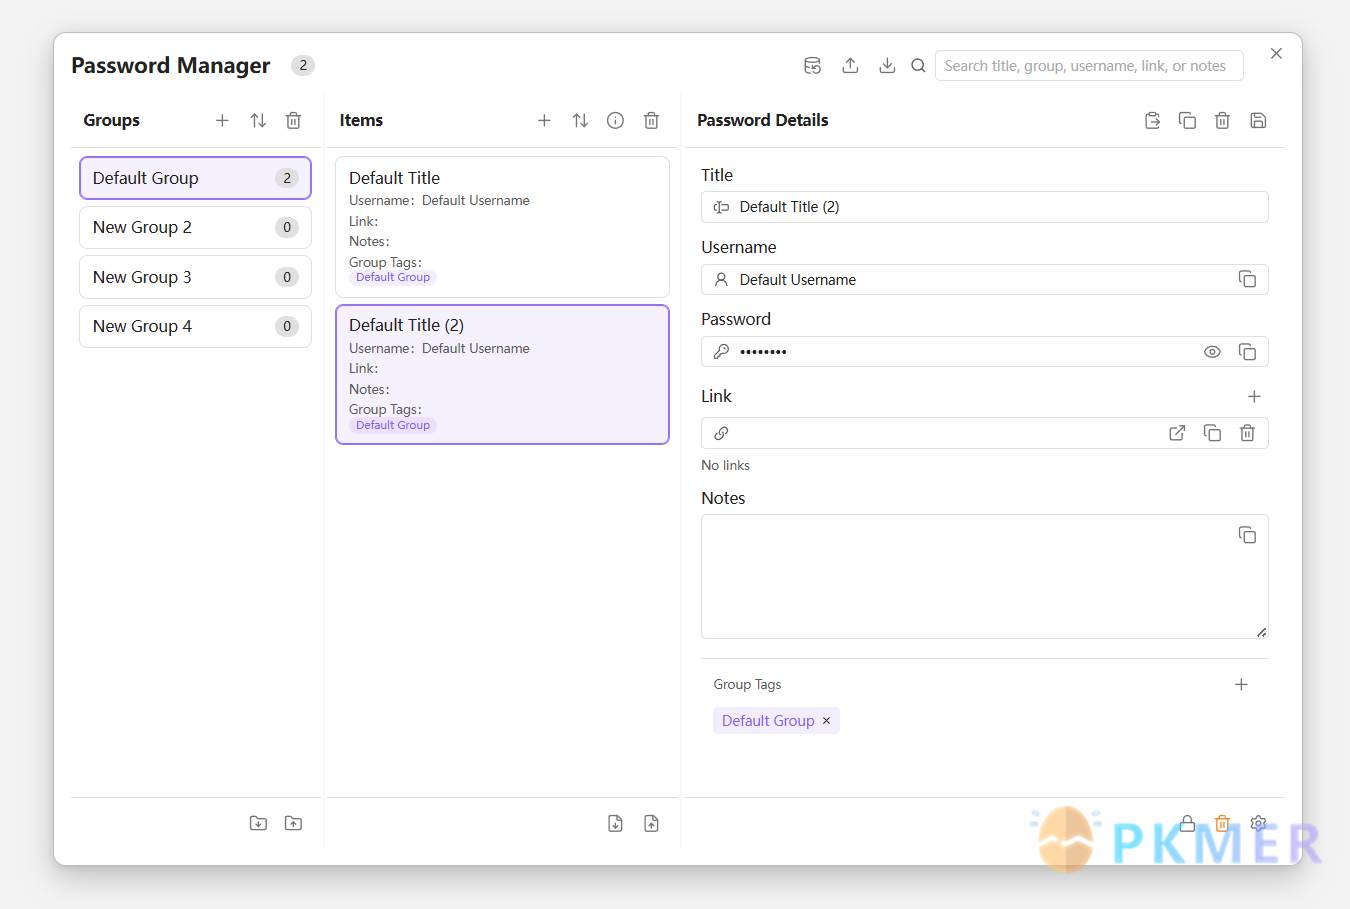Click folder upload icon under Groups
This screenshot has height=909, width=1350.
(293, 823)
